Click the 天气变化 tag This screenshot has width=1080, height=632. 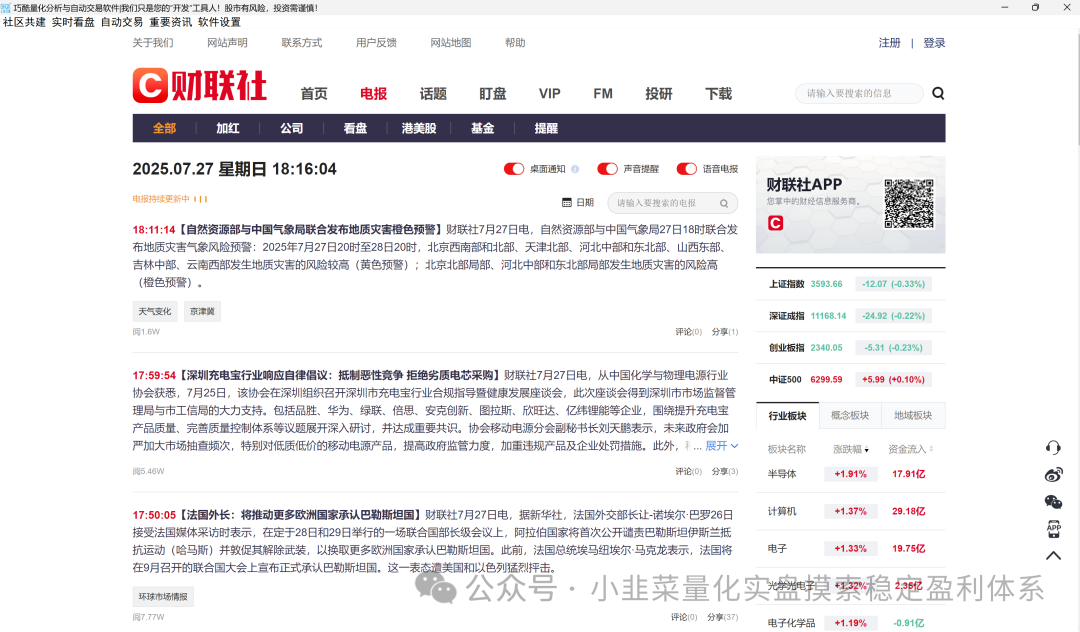pos(155,311)
